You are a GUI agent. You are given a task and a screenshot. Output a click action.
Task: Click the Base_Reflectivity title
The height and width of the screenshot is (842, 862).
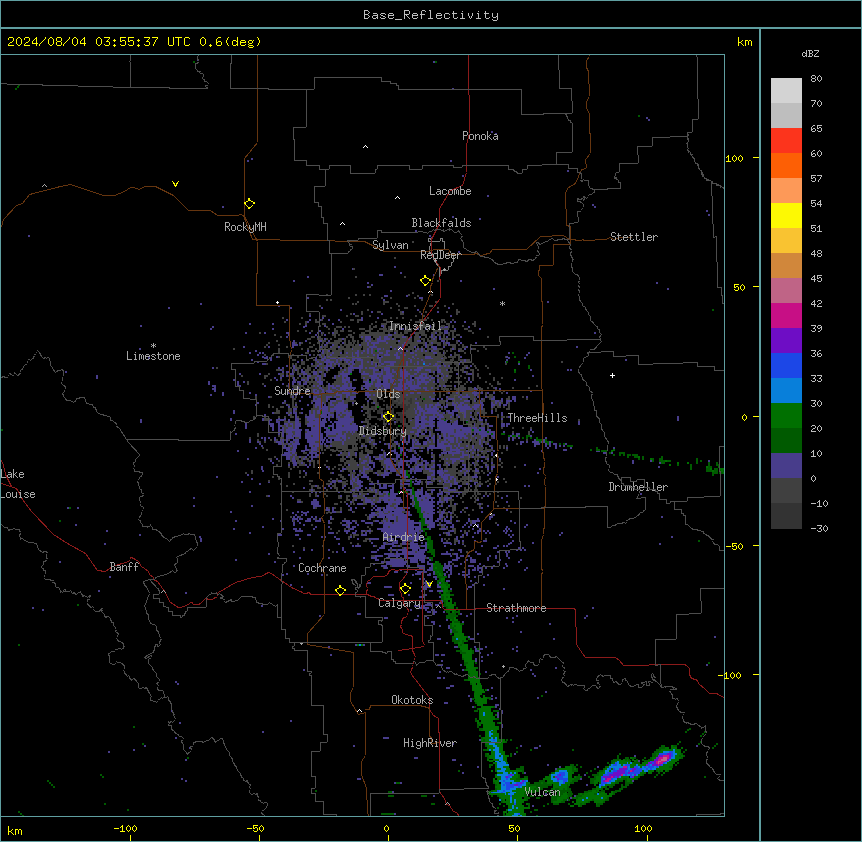[x=431, y=15]
